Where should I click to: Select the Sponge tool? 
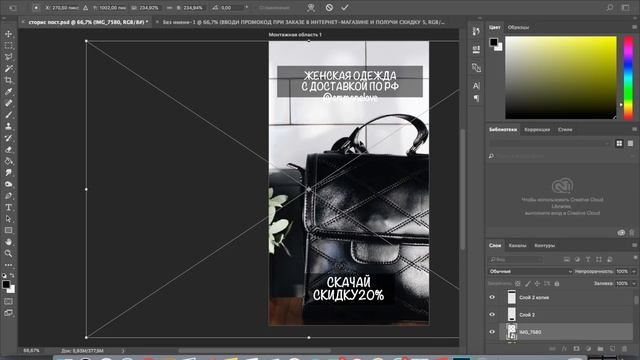9,184
